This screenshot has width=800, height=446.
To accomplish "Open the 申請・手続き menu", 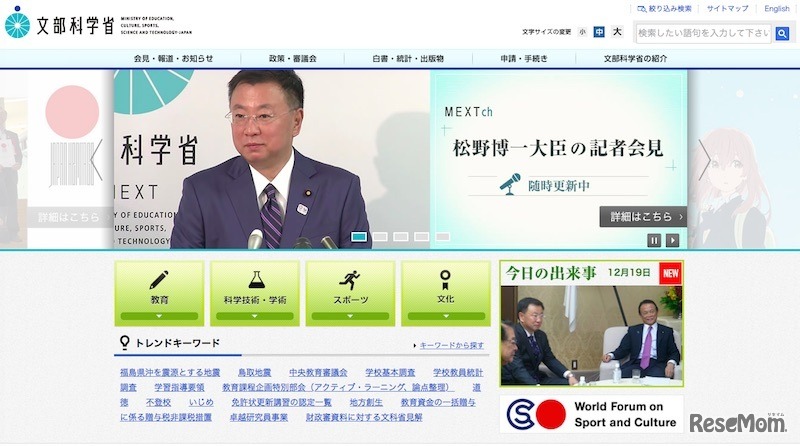I will tap(524, 59).
